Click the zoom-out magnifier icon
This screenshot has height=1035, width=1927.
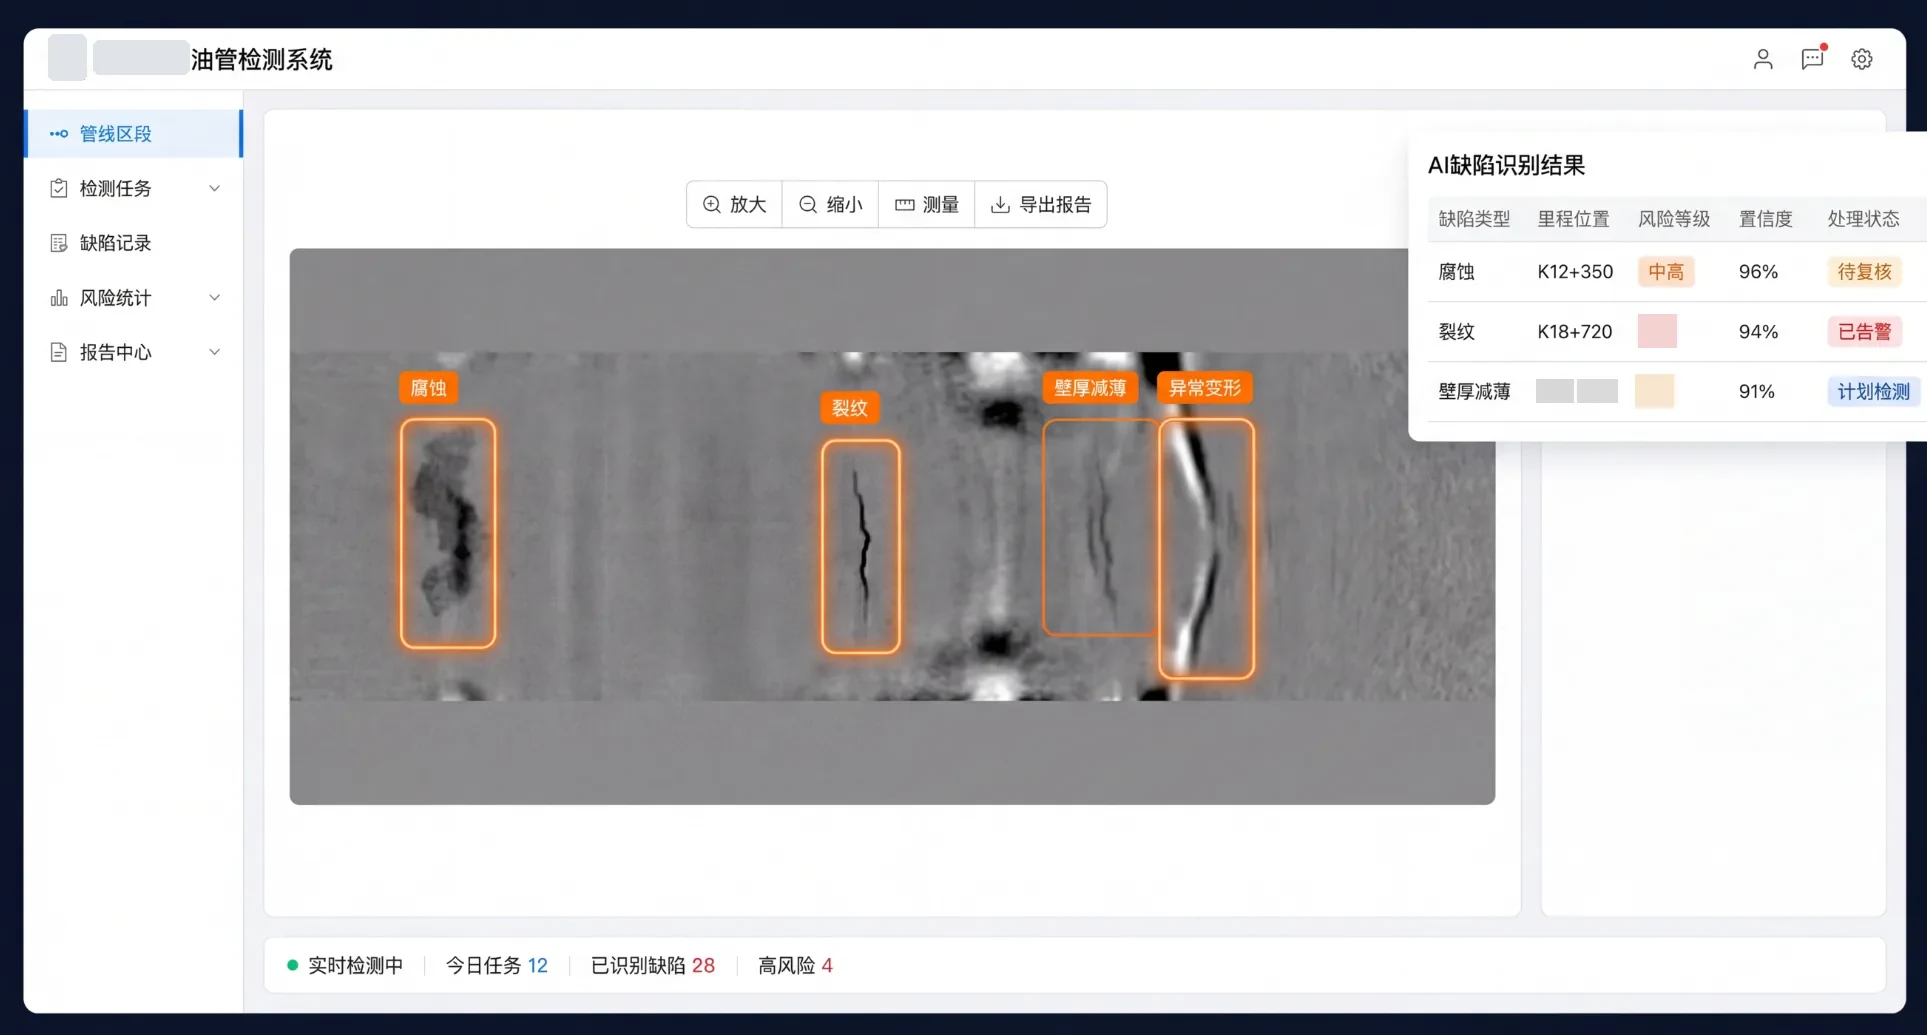tap(808, 204)
